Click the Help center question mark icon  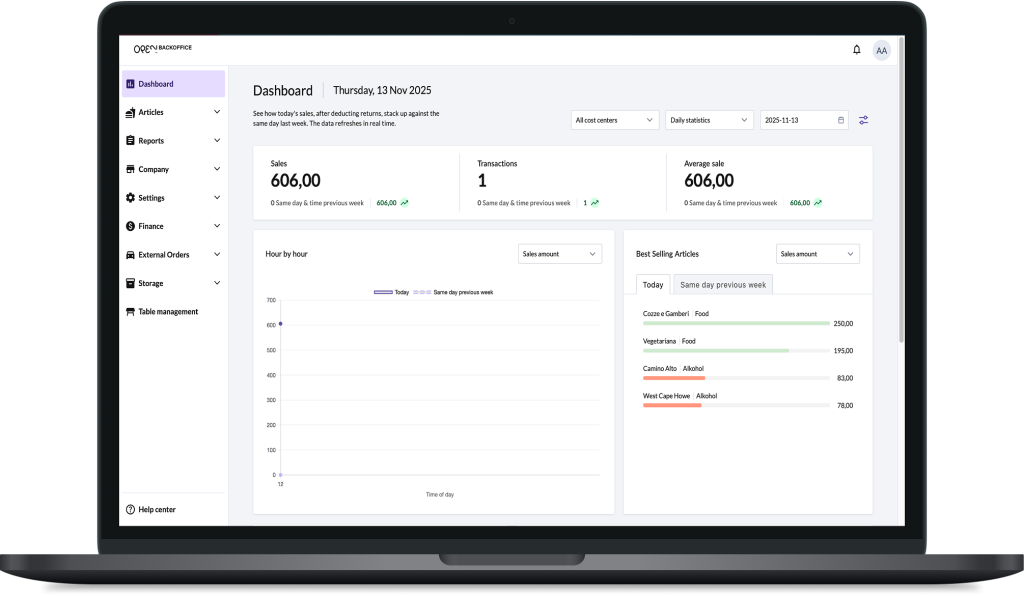pyautogui.click(x=130, y=510)
